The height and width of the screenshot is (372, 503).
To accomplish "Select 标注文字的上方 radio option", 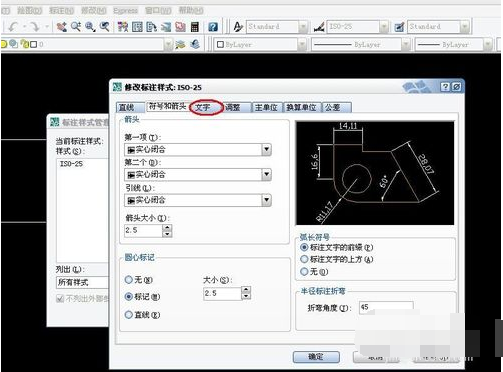I will [x=304, y=259].
